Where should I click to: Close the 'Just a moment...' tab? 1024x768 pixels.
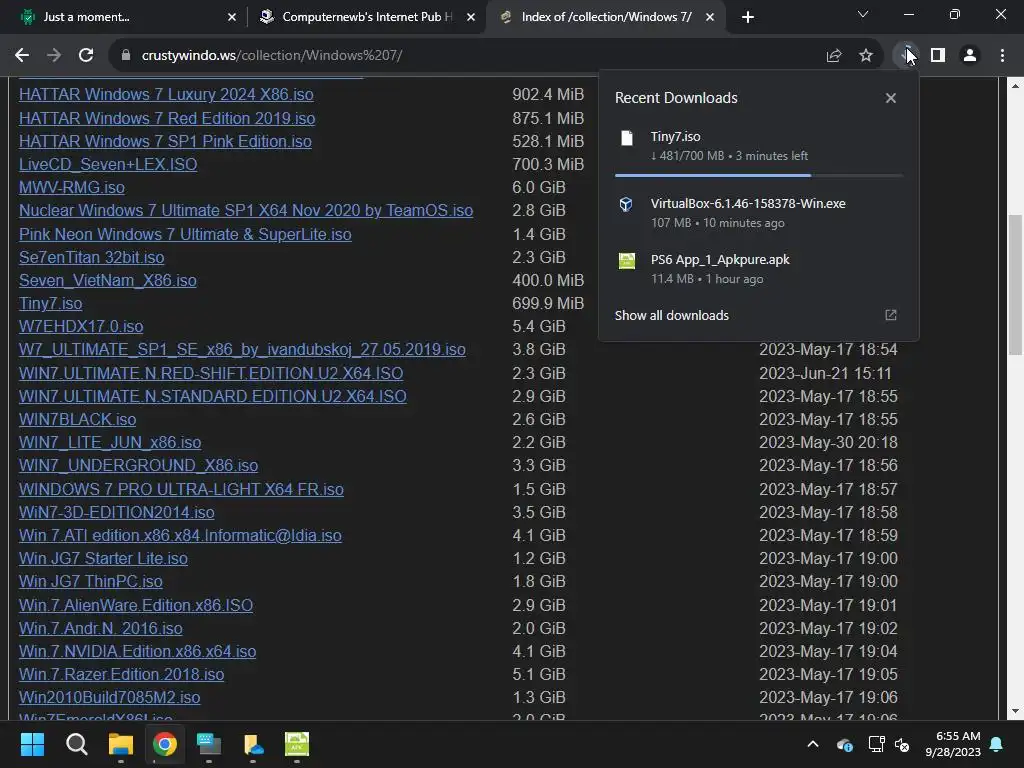click(x=232, y=17)
